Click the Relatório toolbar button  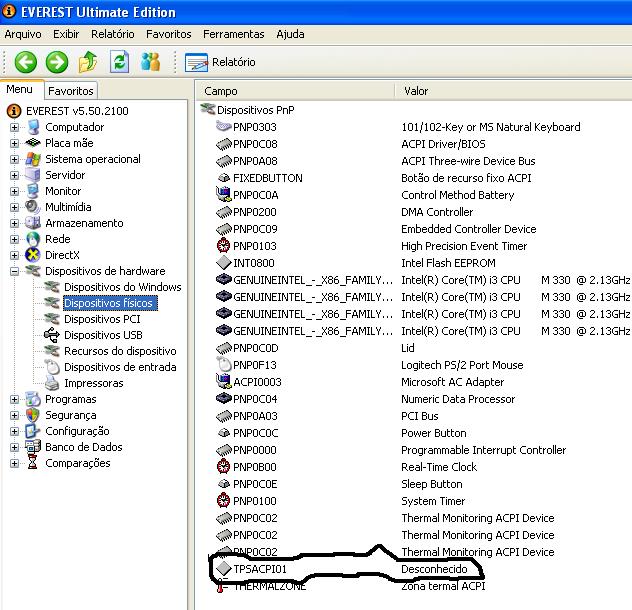[x=220, y=62]
